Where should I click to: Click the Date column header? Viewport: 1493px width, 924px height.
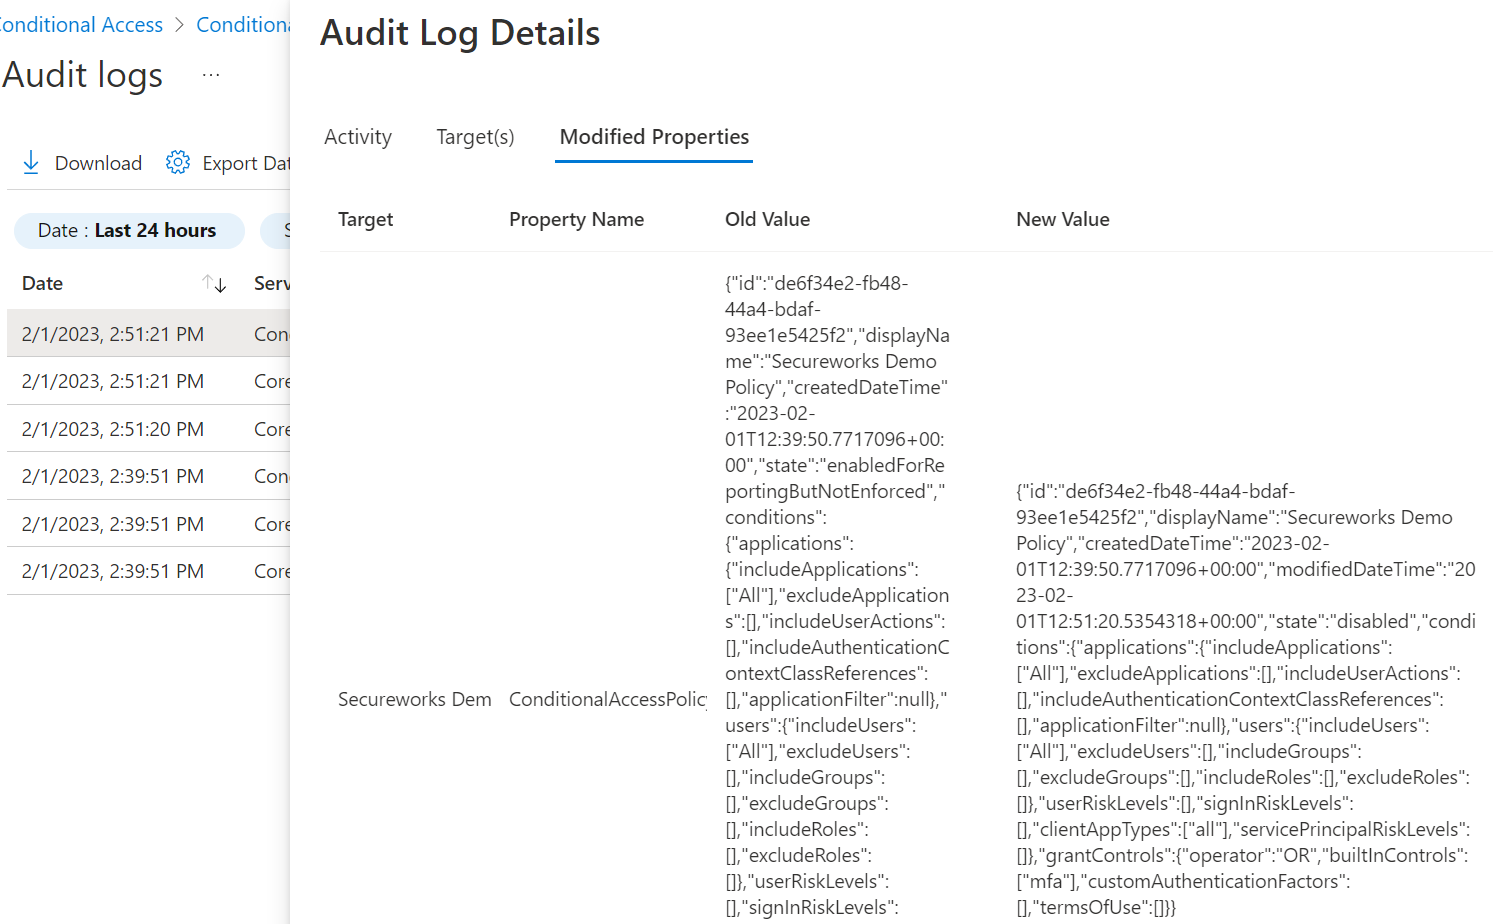tap(42, 284)
